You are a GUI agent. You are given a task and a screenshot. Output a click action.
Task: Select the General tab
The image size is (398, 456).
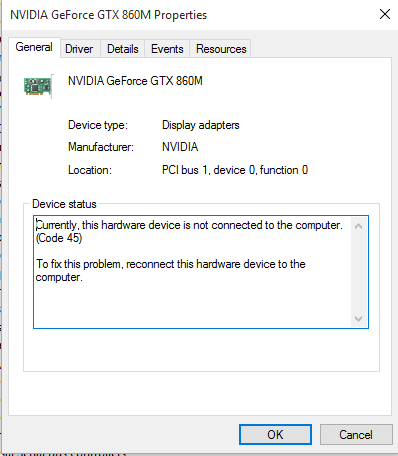(x=34, y=47)
